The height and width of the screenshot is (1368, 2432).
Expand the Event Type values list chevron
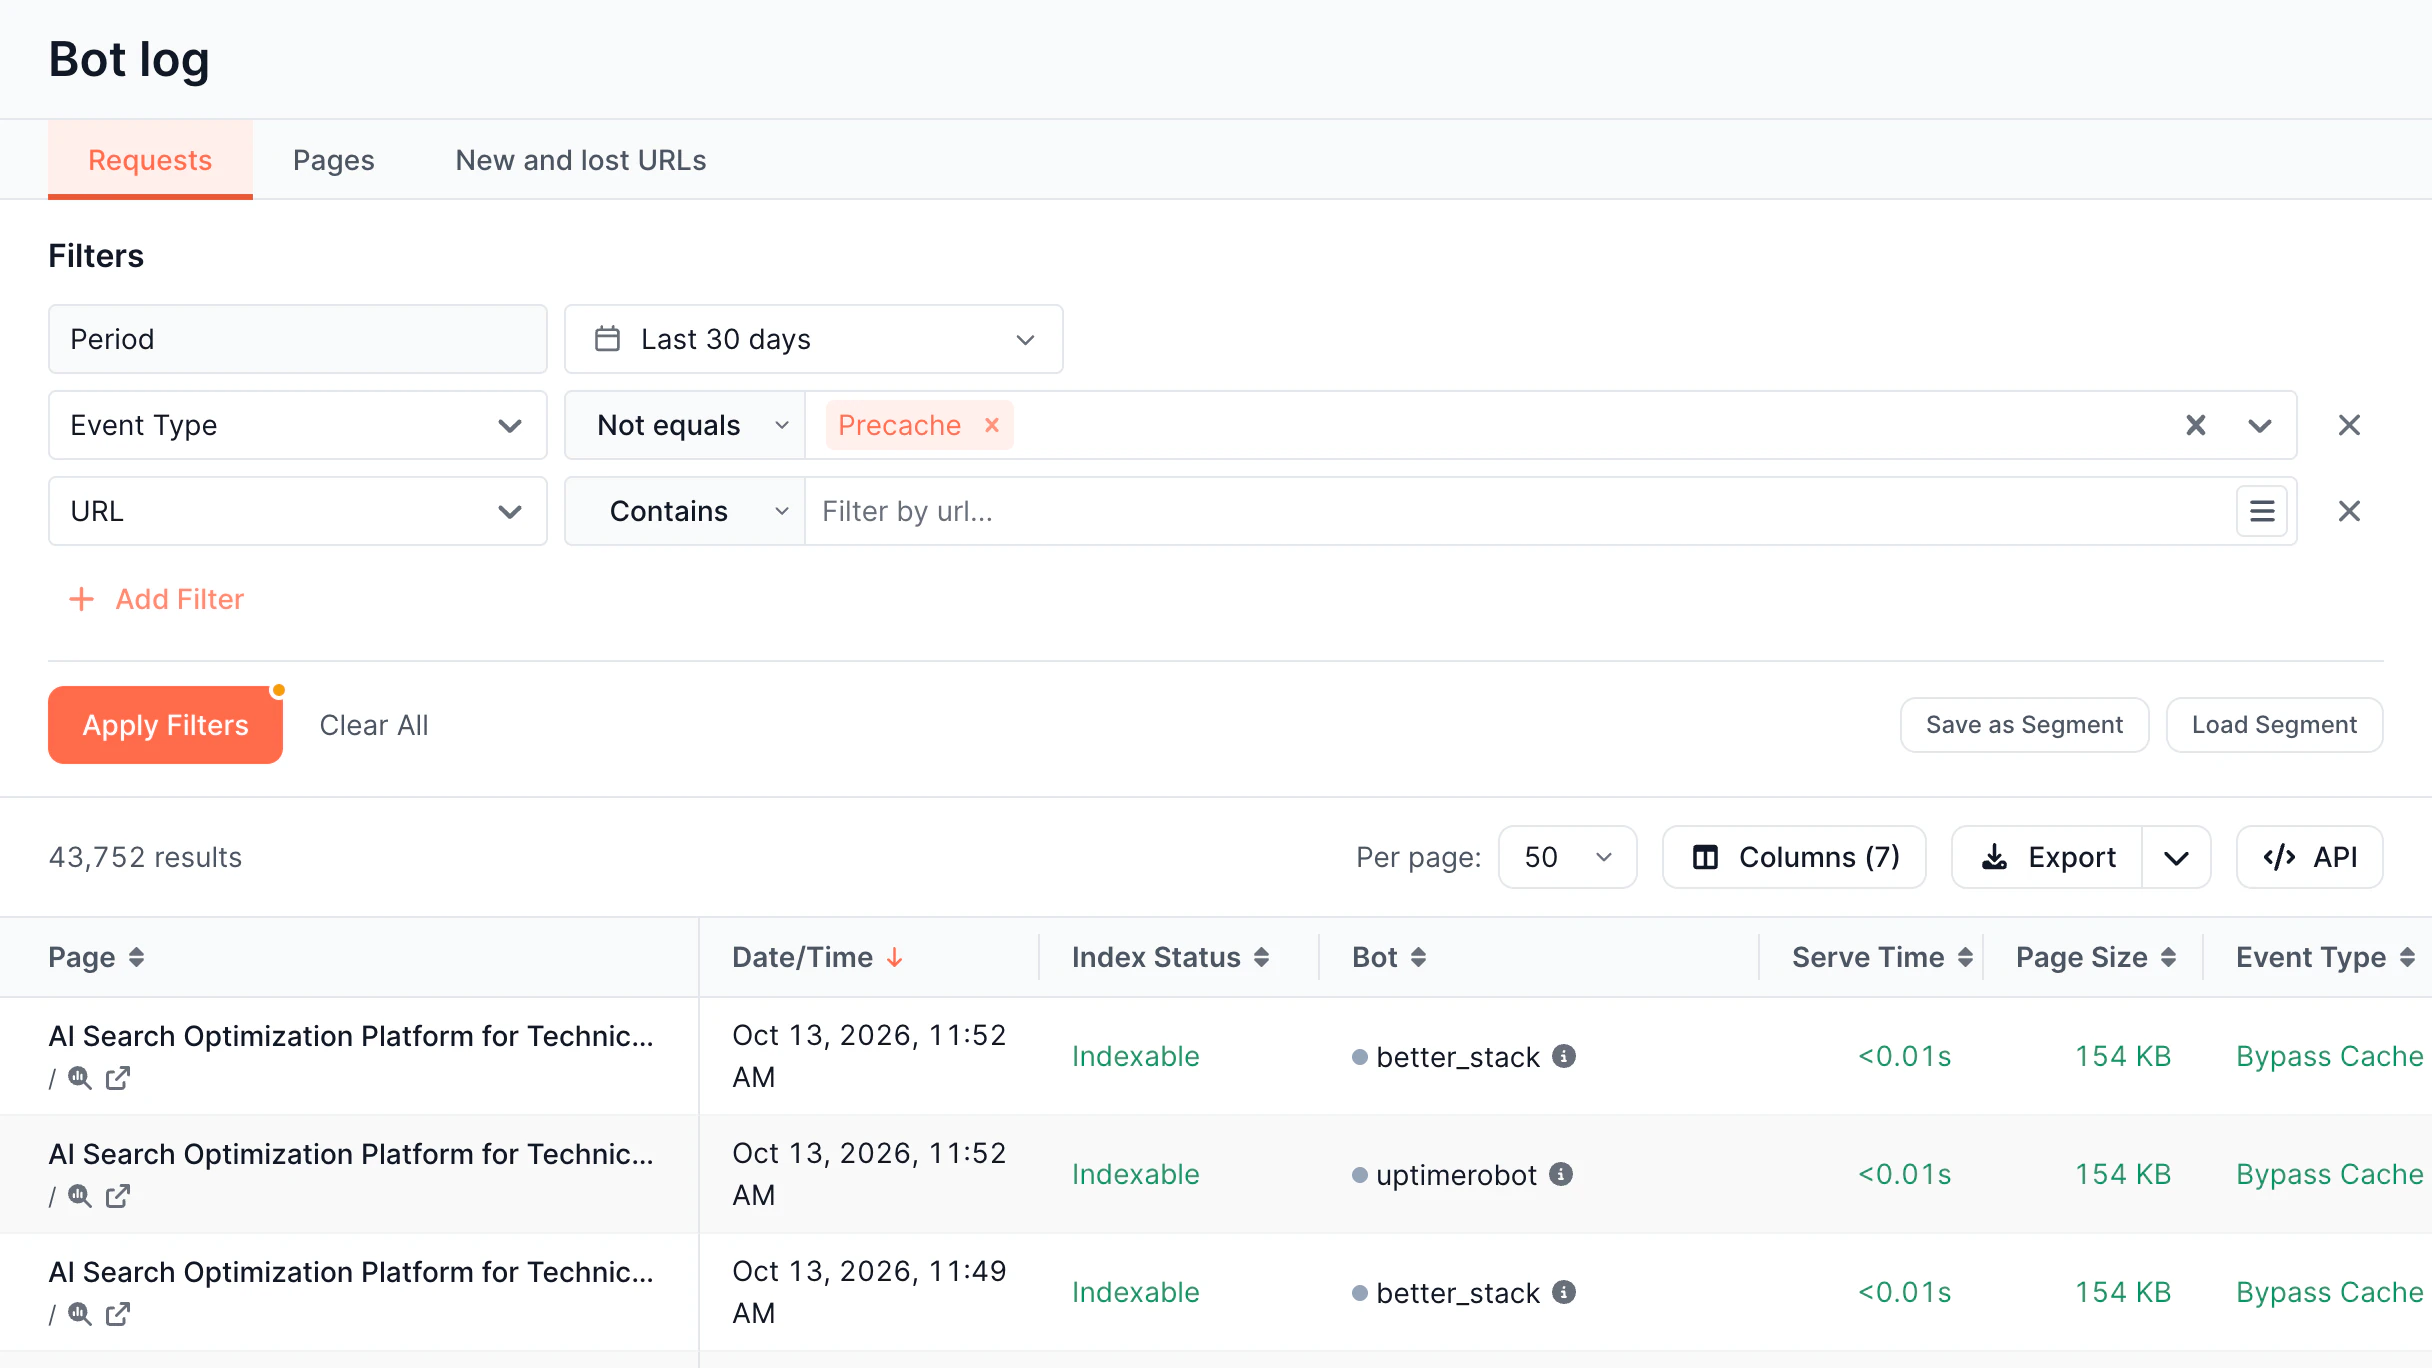tap(2259, 425)
